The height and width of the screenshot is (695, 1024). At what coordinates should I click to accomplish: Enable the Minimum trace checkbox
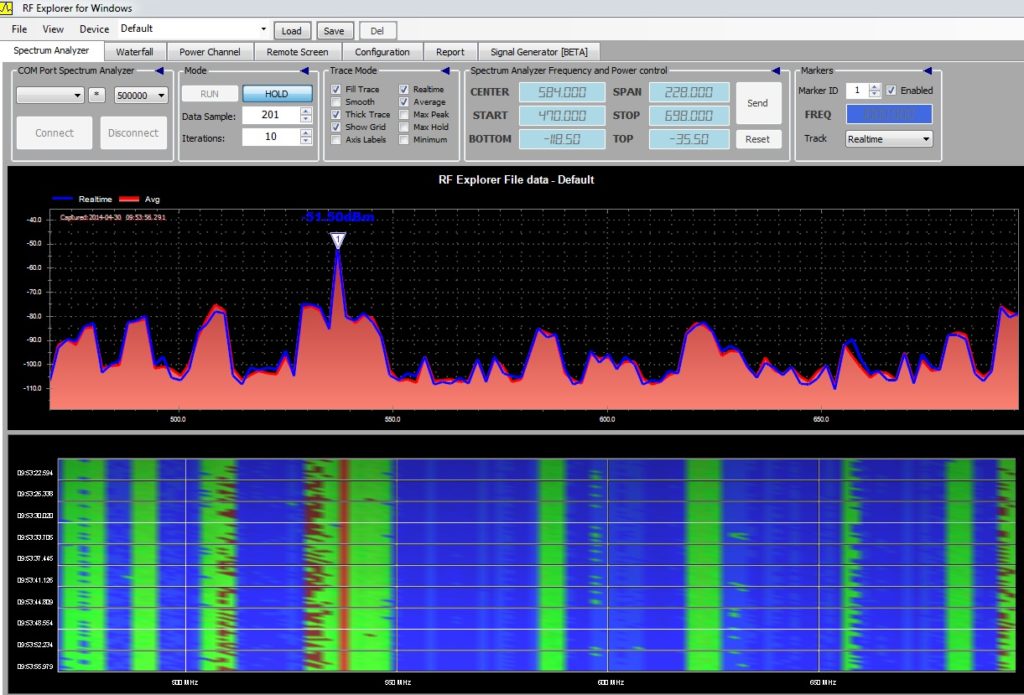pyautogui.click(x=404, y=140)
